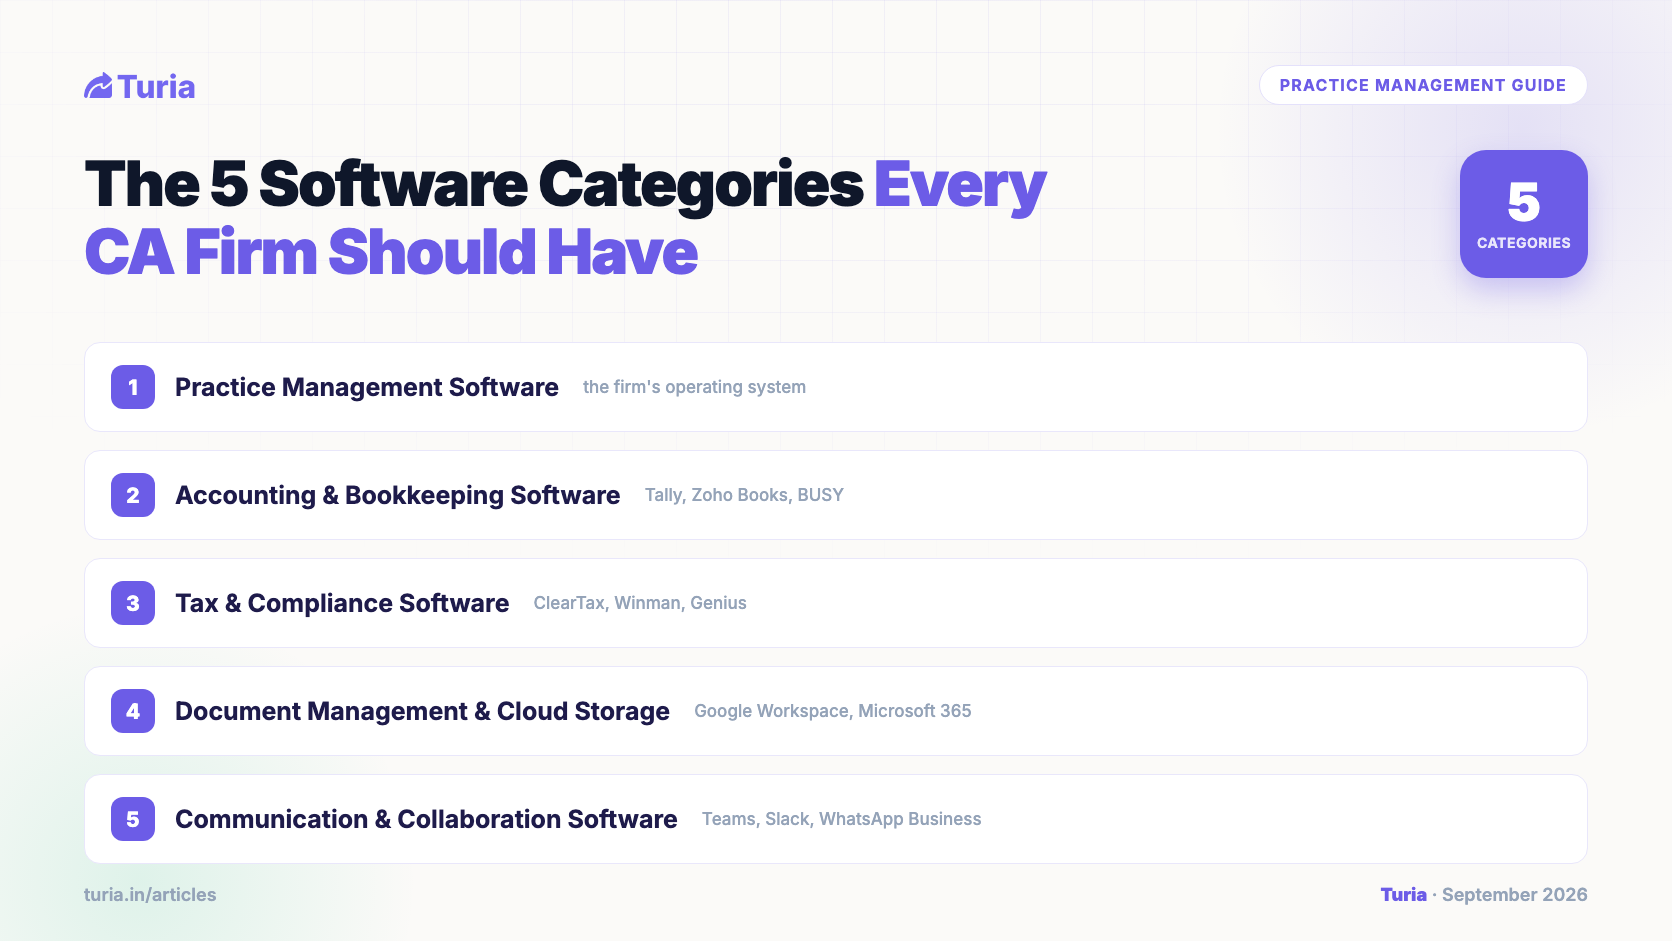This screenshot has width=1672, height=941.
Task: Click the purple 5 Categories tile
Action: pyautogui.click(x=1524, y=214)
